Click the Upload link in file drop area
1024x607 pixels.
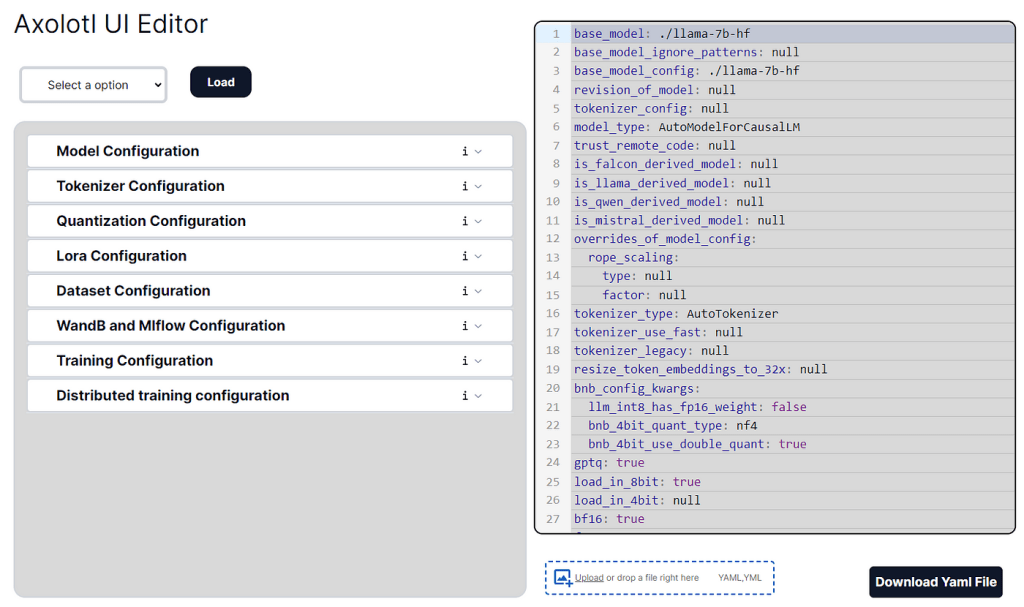tap(589, 578)
